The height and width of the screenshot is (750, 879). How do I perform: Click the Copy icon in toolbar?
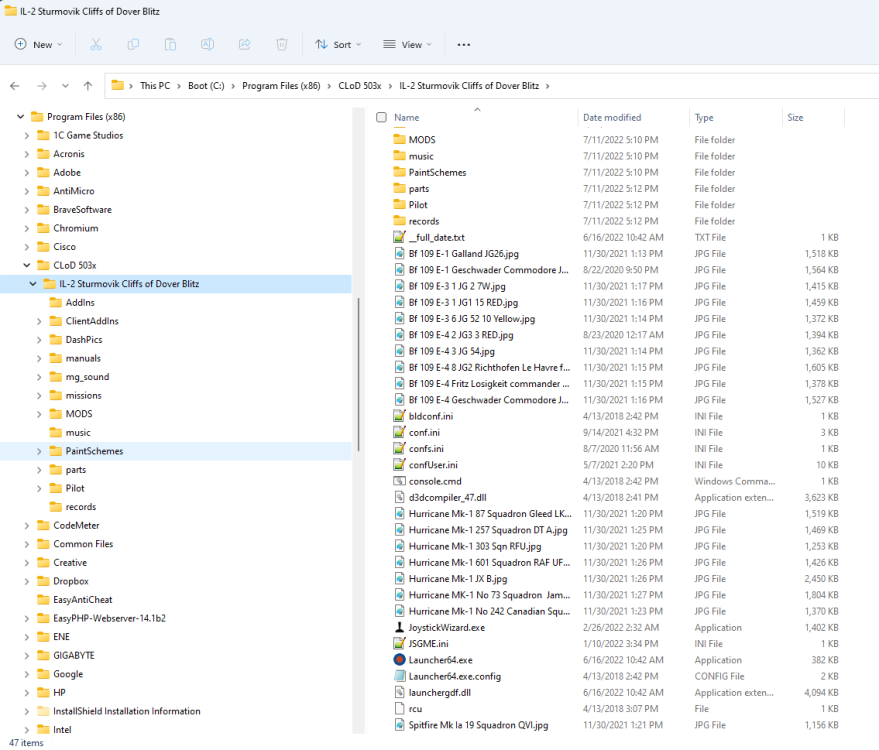(133, 44)
